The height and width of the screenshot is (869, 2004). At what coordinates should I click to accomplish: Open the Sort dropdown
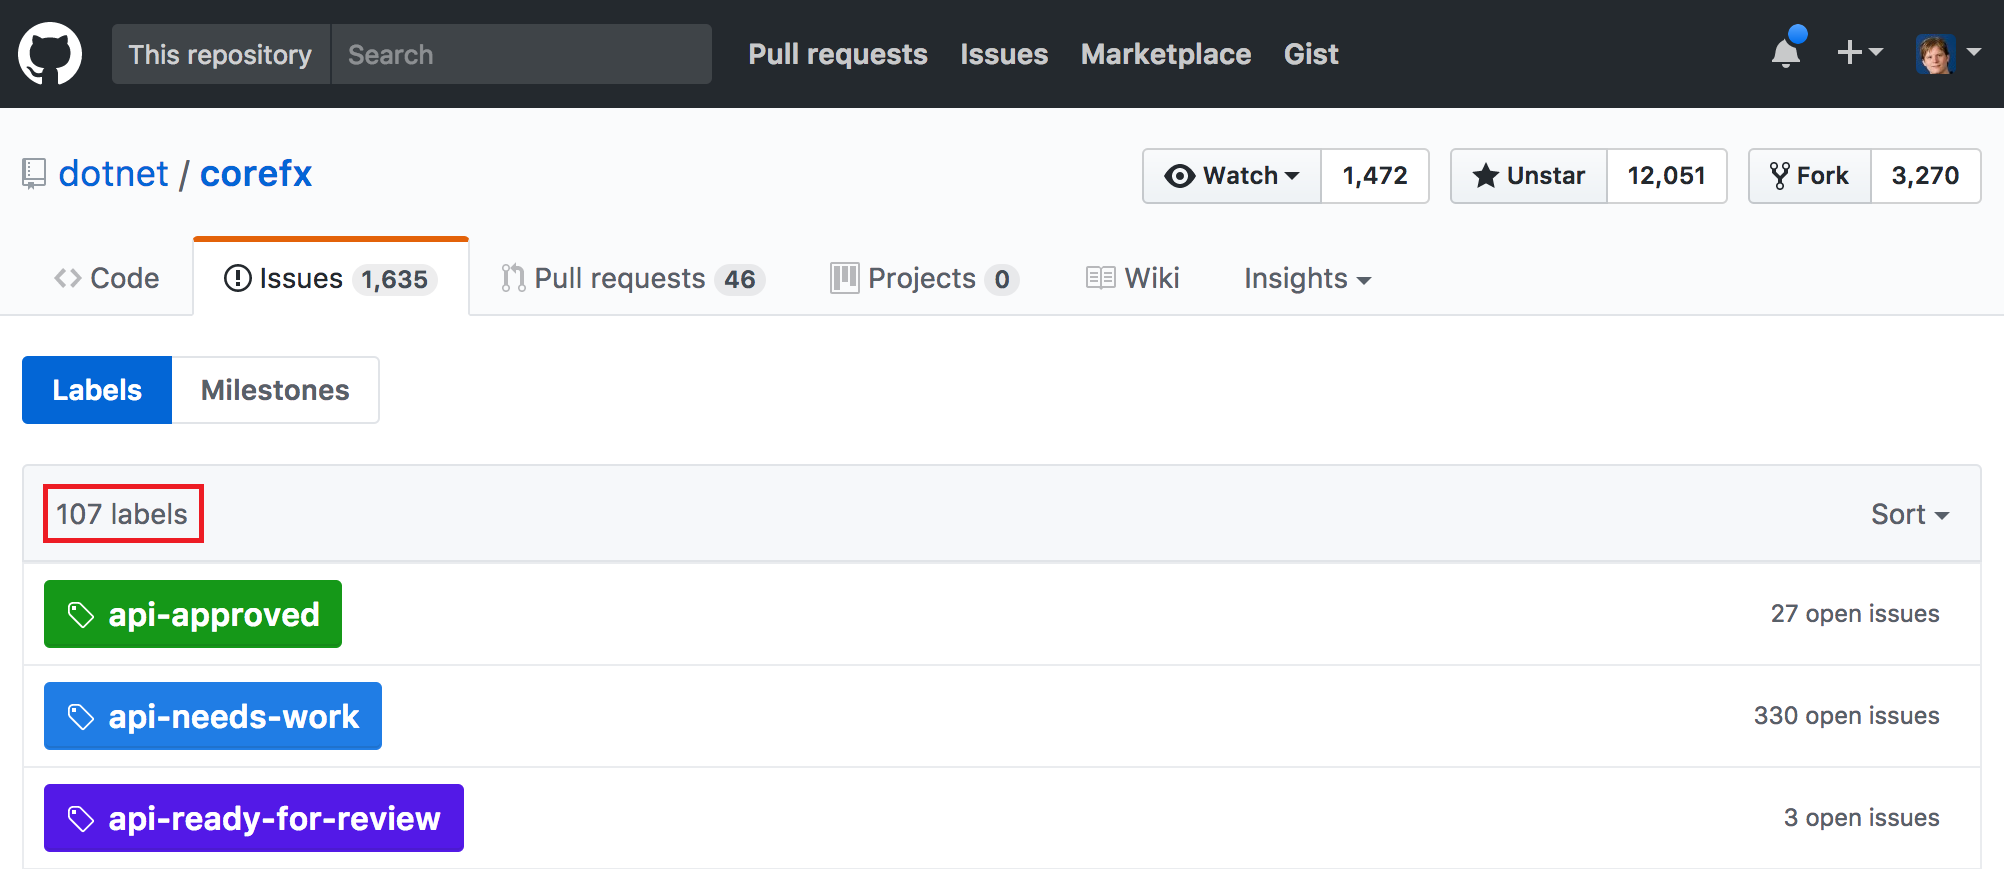[x=1910, y=514]
